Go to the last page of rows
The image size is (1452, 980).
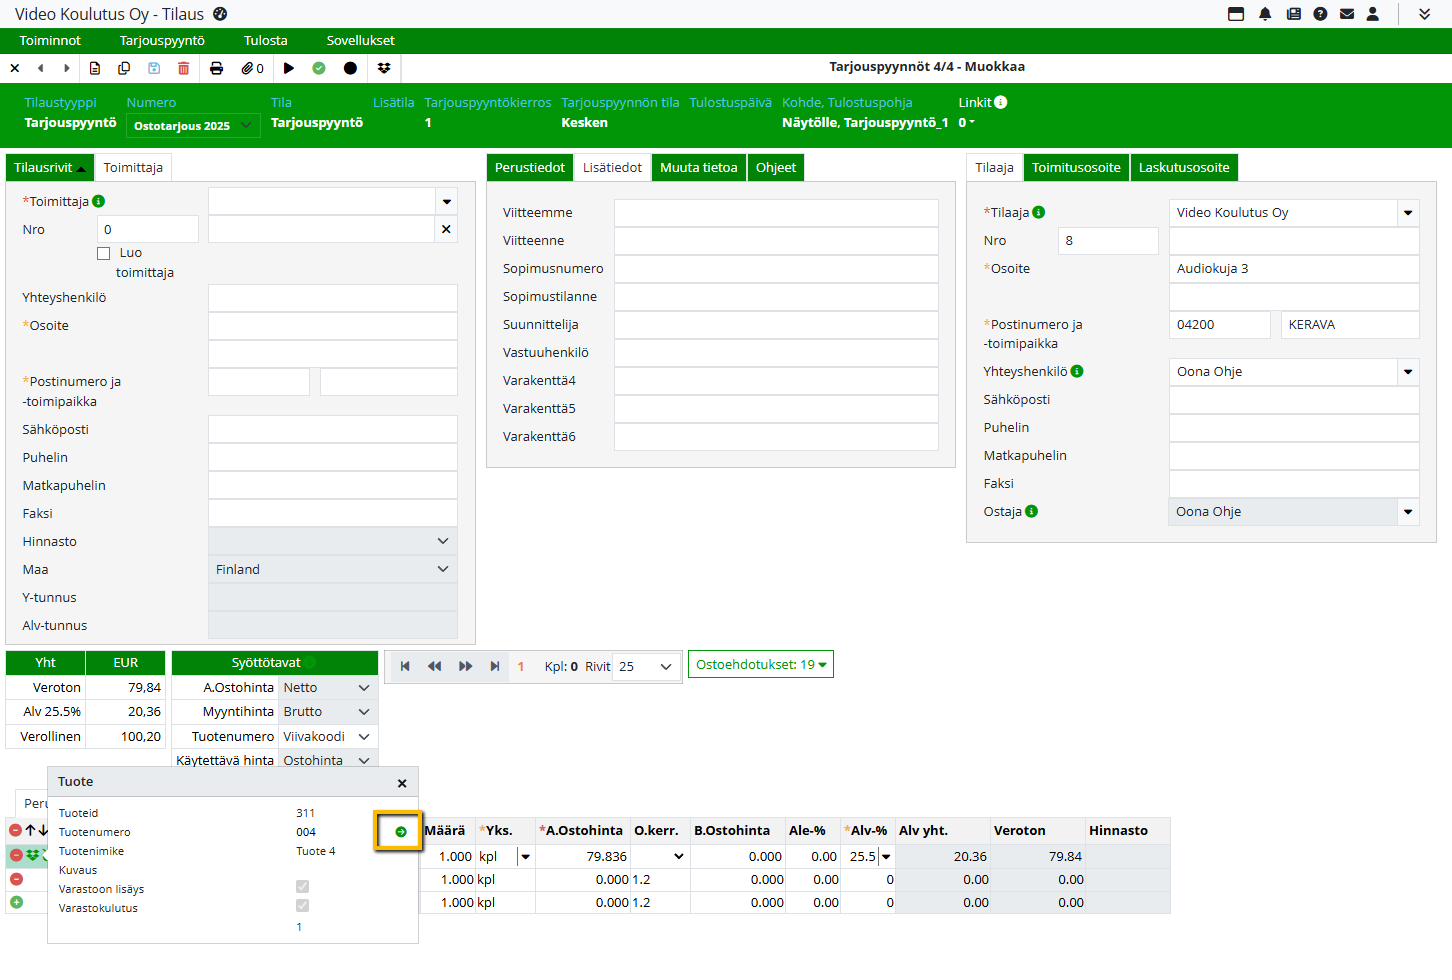(x=495, y=667)
